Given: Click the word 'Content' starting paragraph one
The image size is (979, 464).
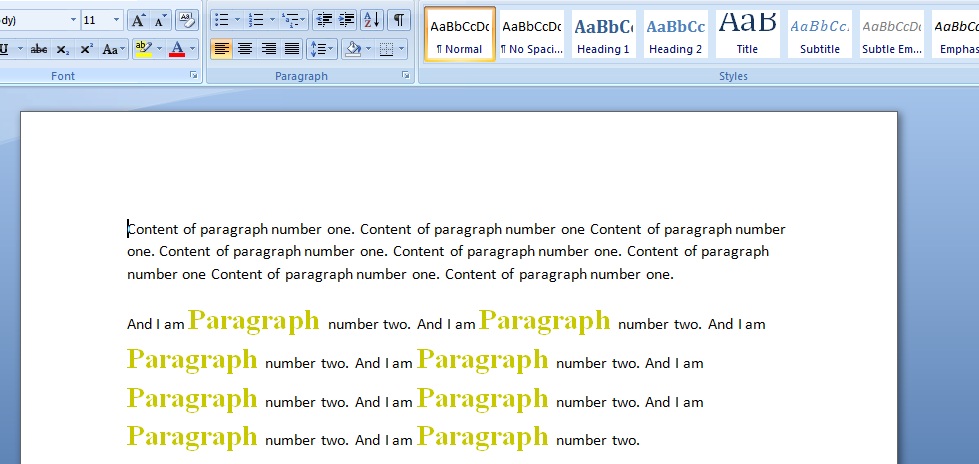Looking at the screenshot, I should 153,229.
